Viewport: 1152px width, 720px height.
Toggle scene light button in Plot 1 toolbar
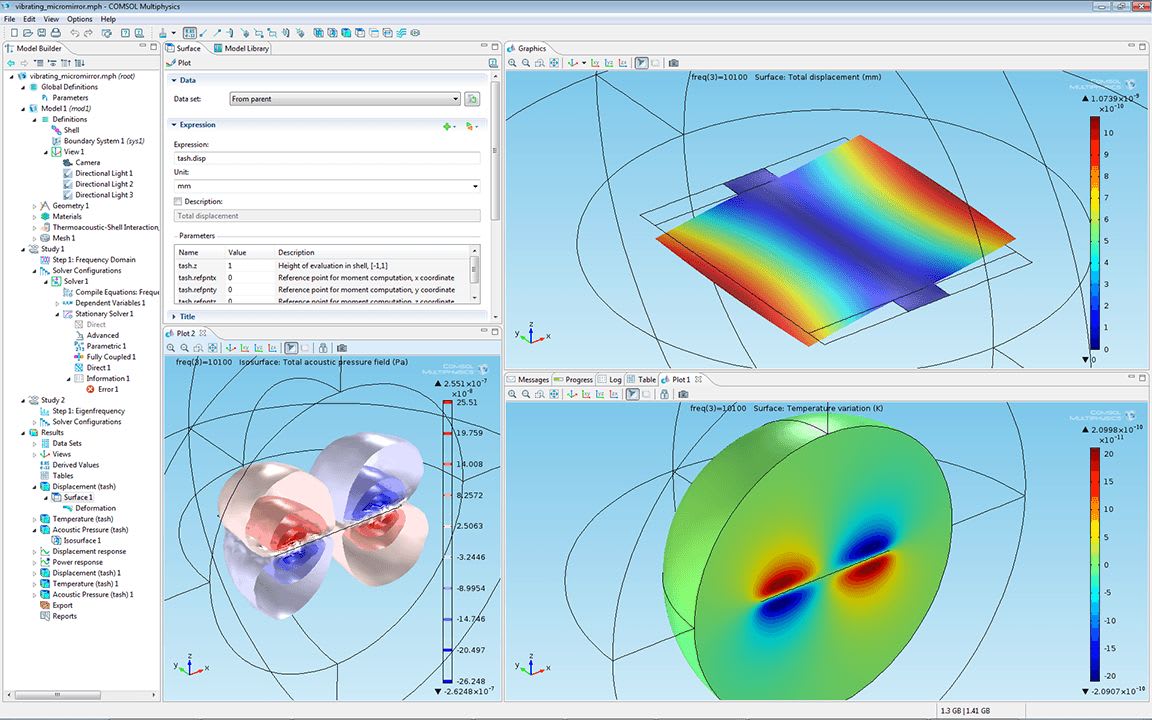click(633, 395)
